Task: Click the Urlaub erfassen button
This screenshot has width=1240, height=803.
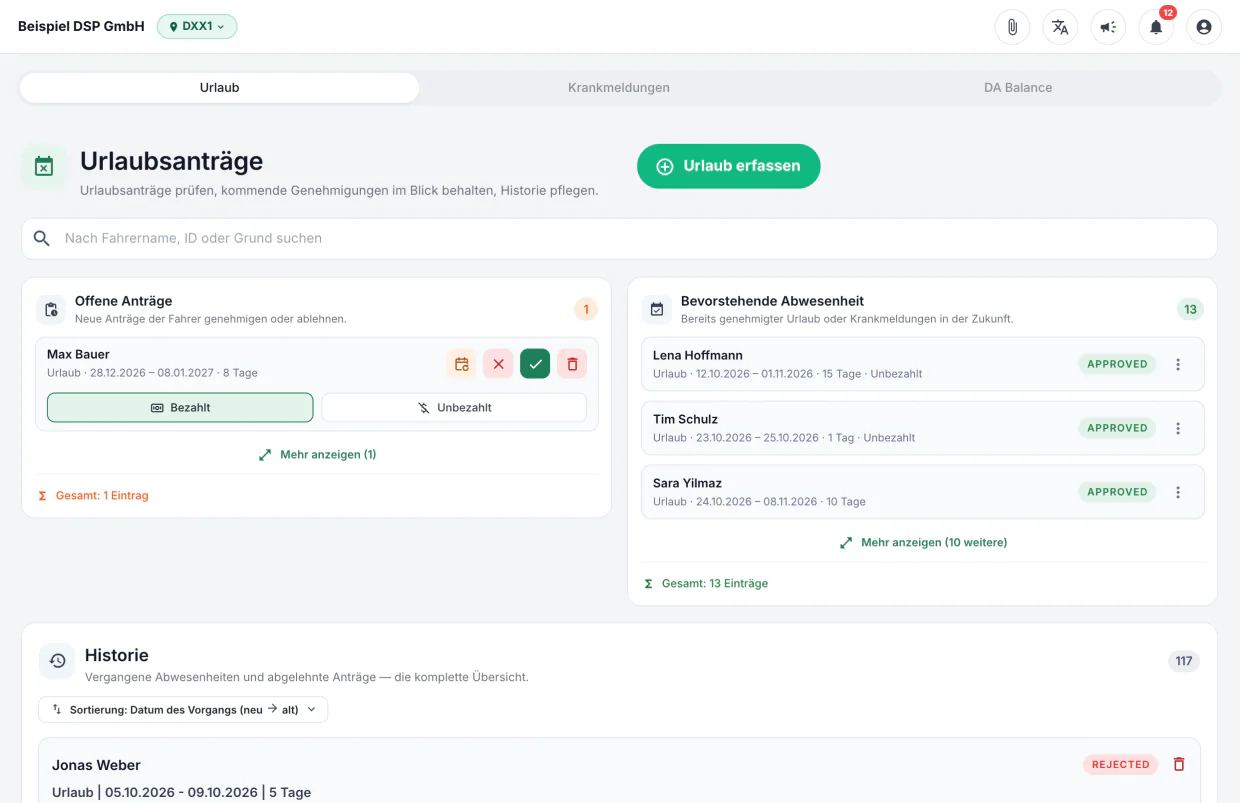Action: point(729,166)
